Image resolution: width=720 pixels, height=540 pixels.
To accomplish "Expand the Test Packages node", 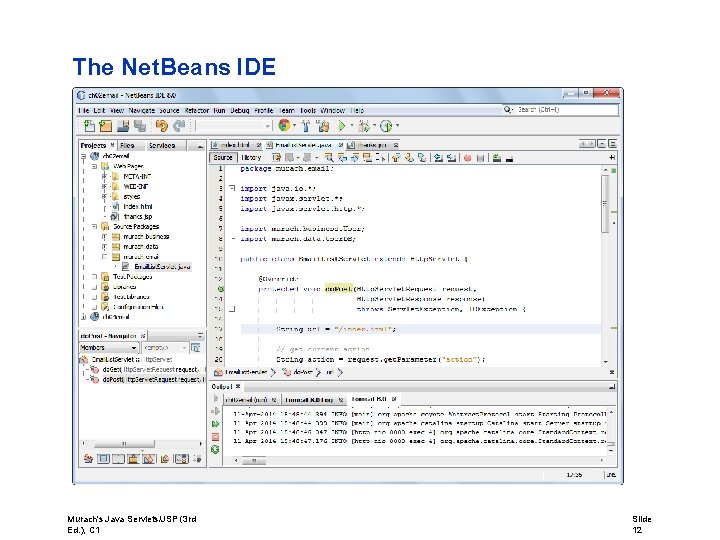I will click(94, 276).
